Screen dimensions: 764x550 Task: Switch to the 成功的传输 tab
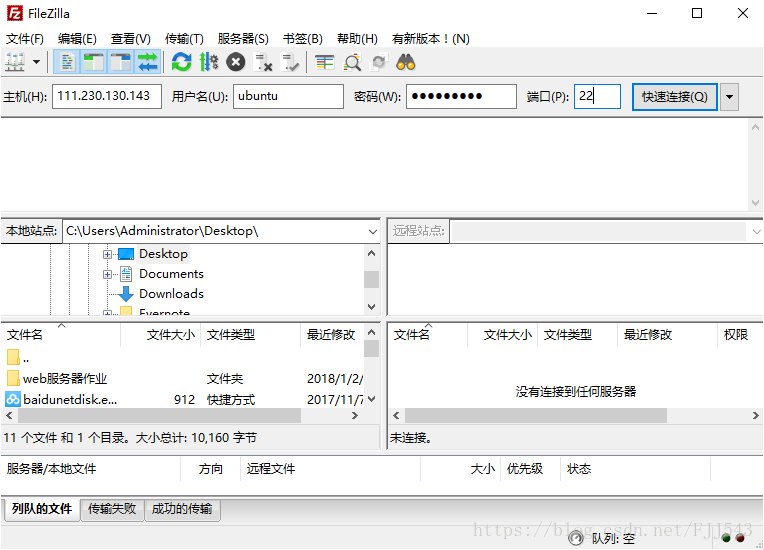(182, 509)
